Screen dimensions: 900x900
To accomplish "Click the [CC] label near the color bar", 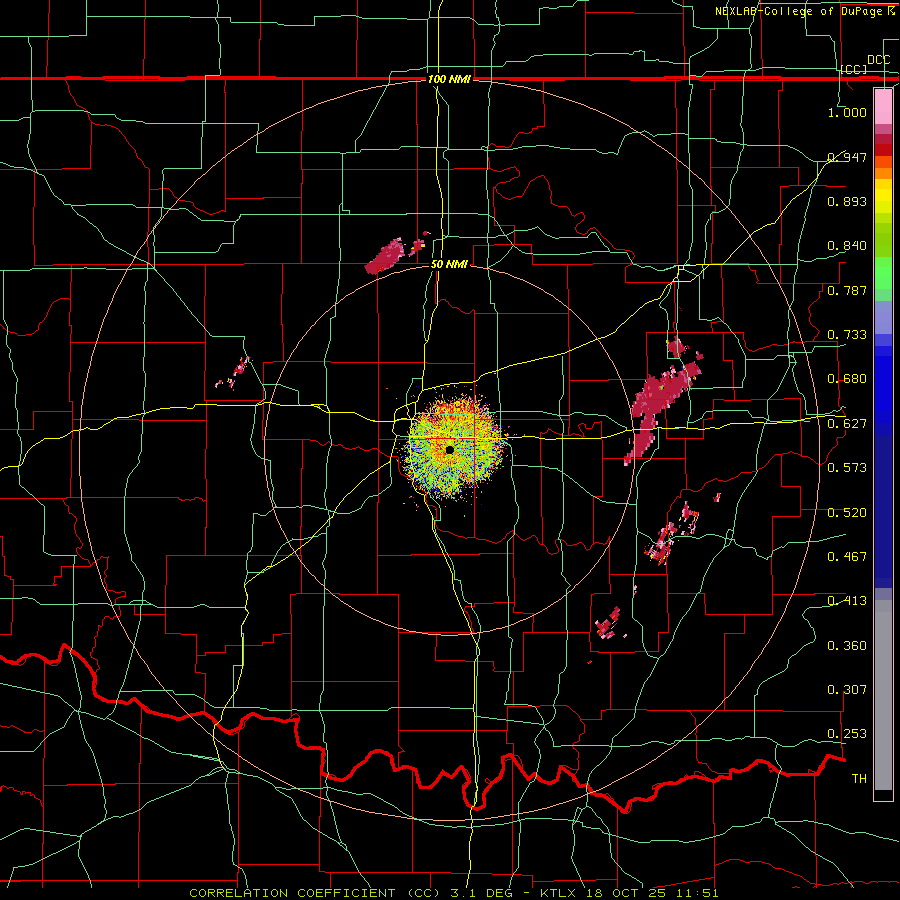I will [x=854, y=69].
